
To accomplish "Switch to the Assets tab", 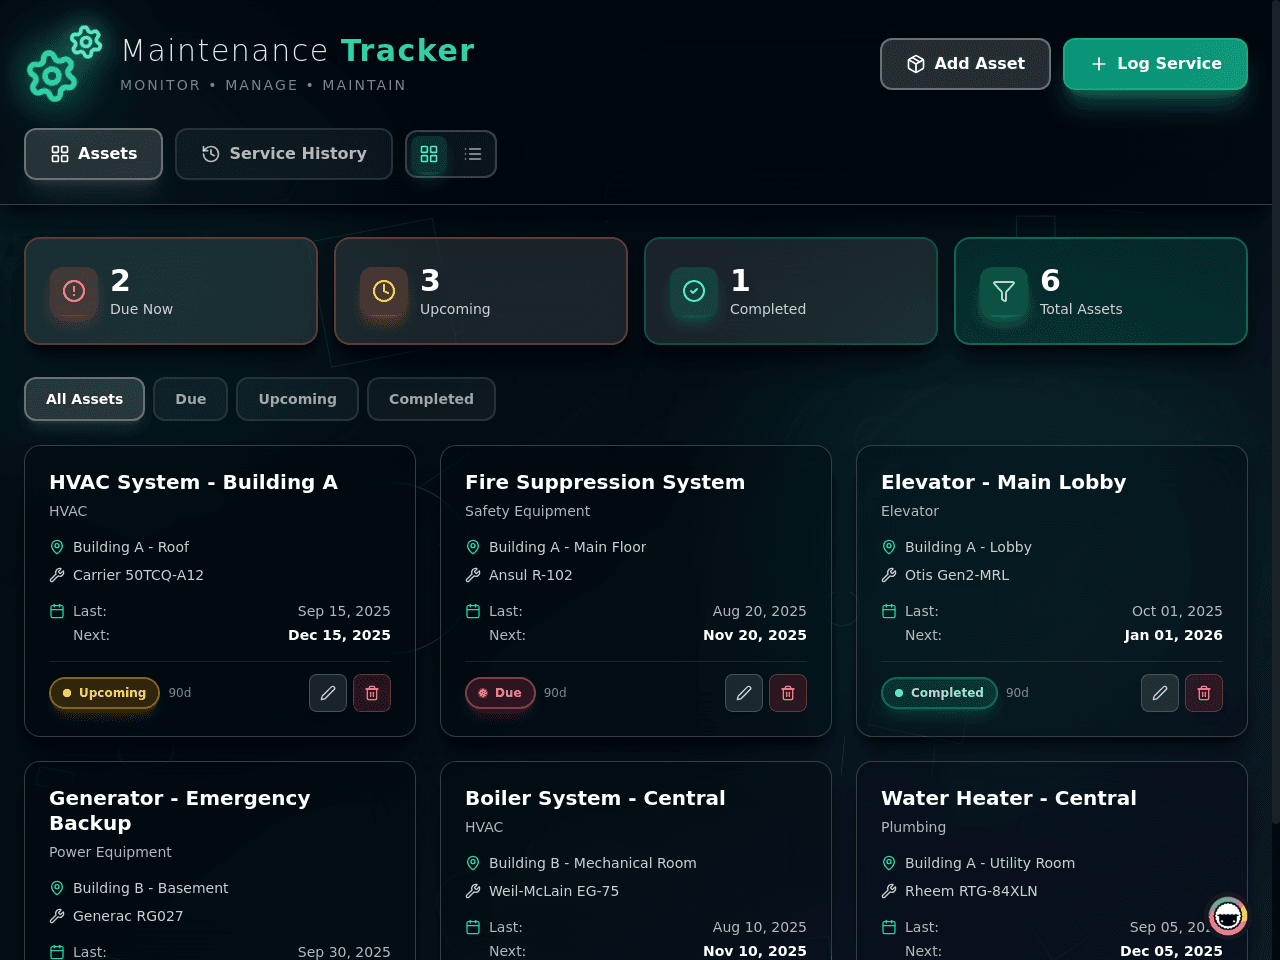I will [93, 154].
